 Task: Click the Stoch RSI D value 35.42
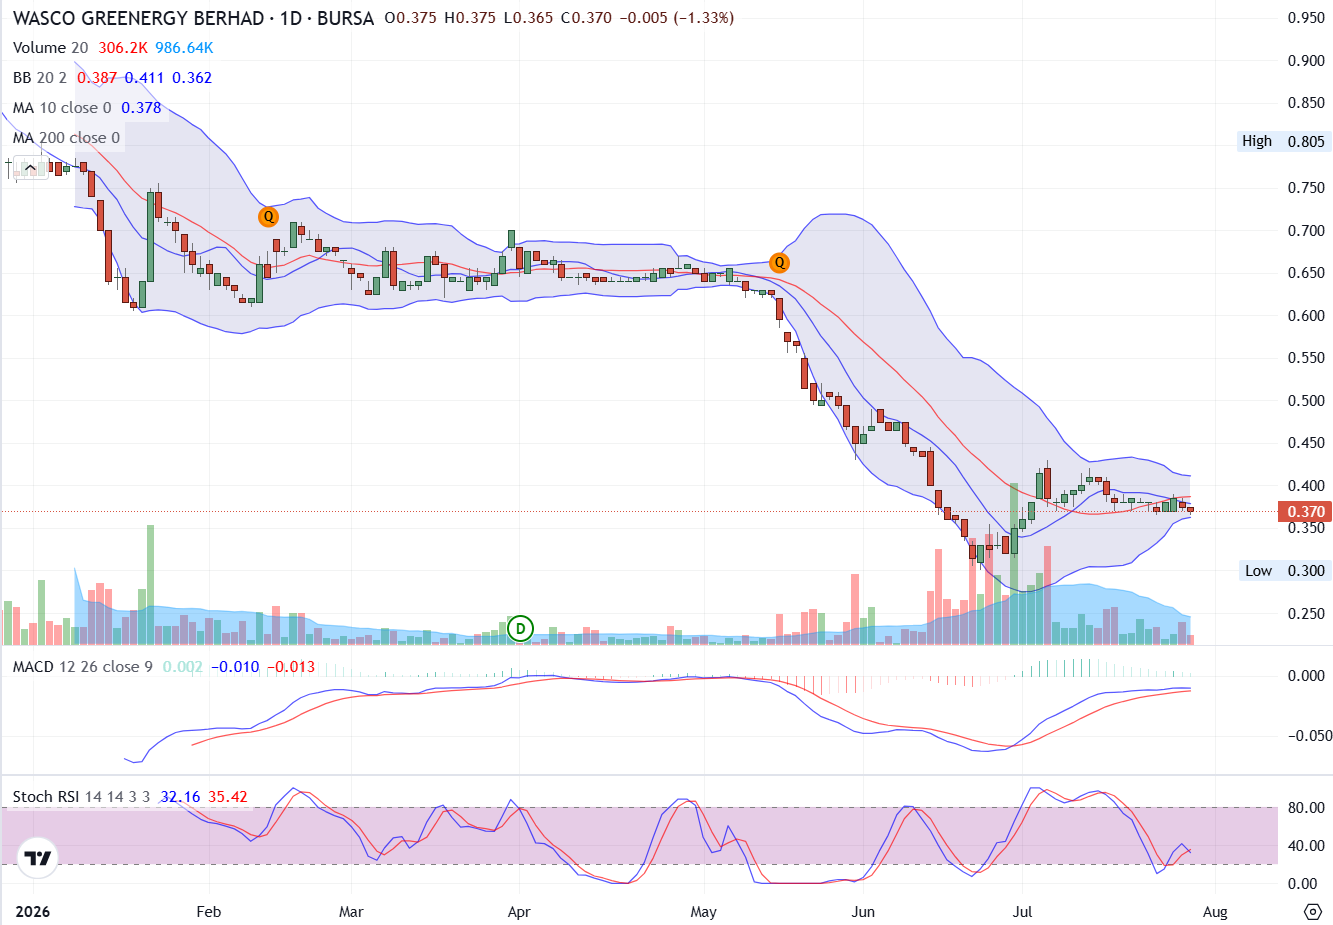click(227, 797)
